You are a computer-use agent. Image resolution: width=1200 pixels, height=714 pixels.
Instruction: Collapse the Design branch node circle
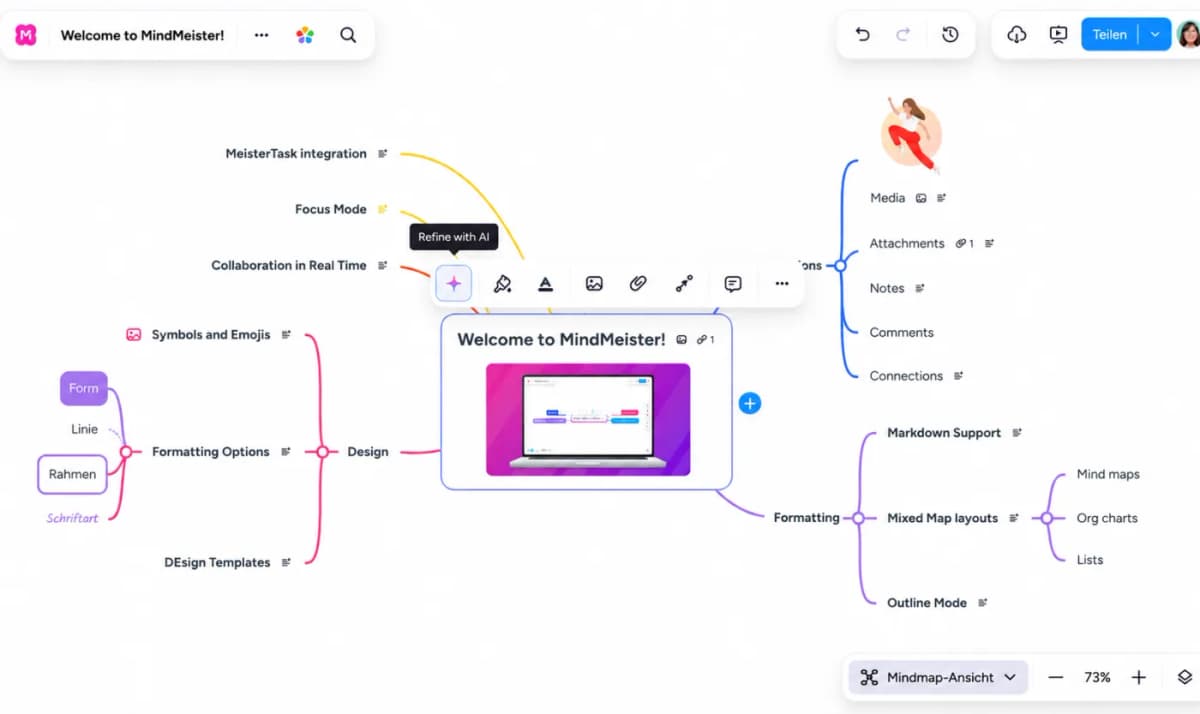coord(322,452)
